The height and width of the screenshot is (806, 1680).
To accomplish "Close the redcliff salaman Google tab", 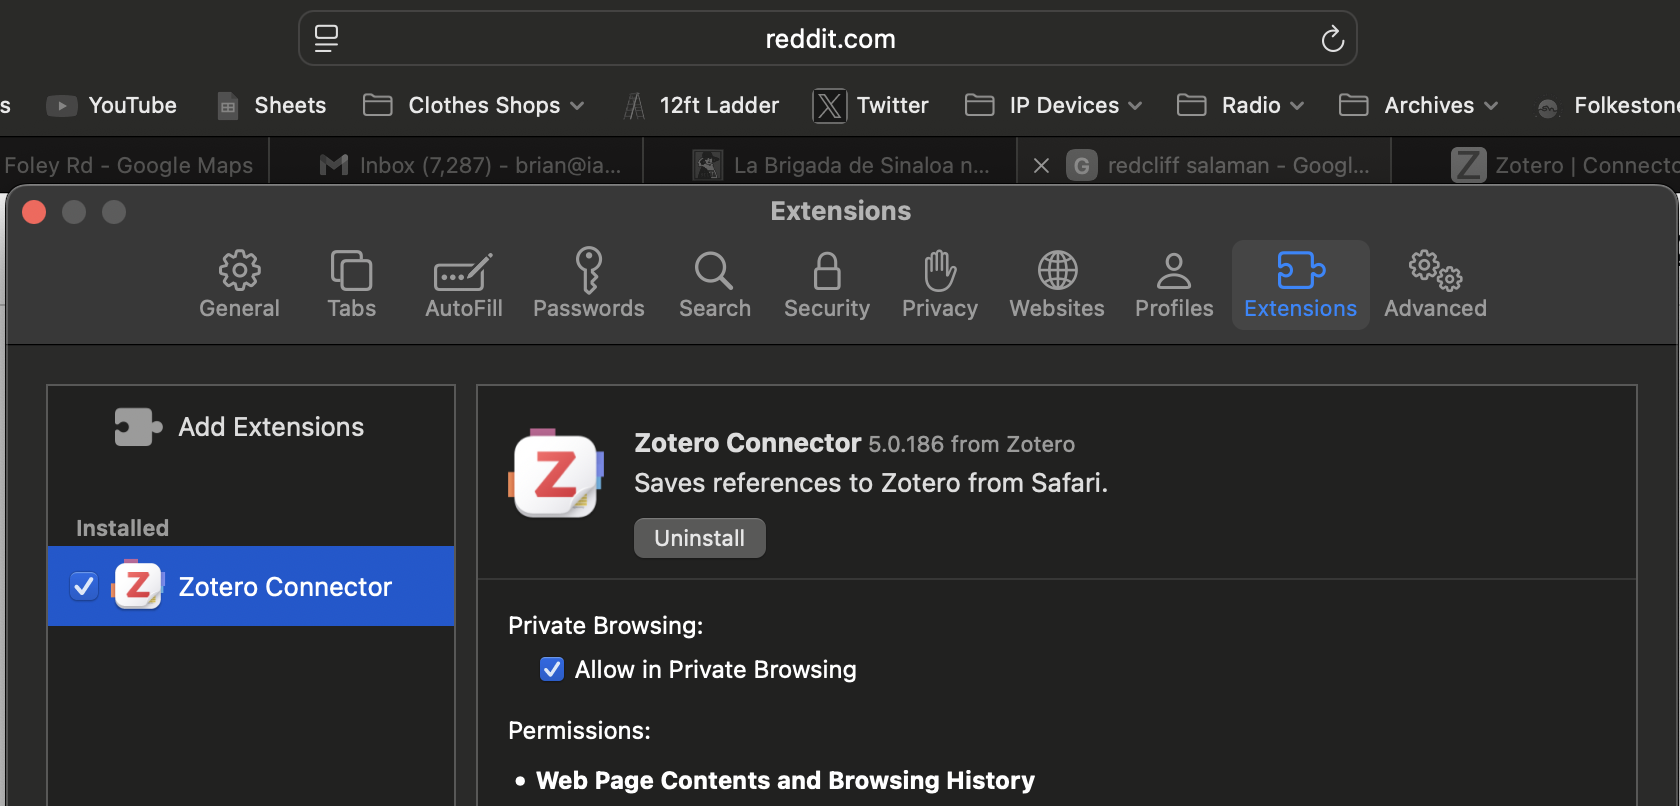I will coord(1041,166).
